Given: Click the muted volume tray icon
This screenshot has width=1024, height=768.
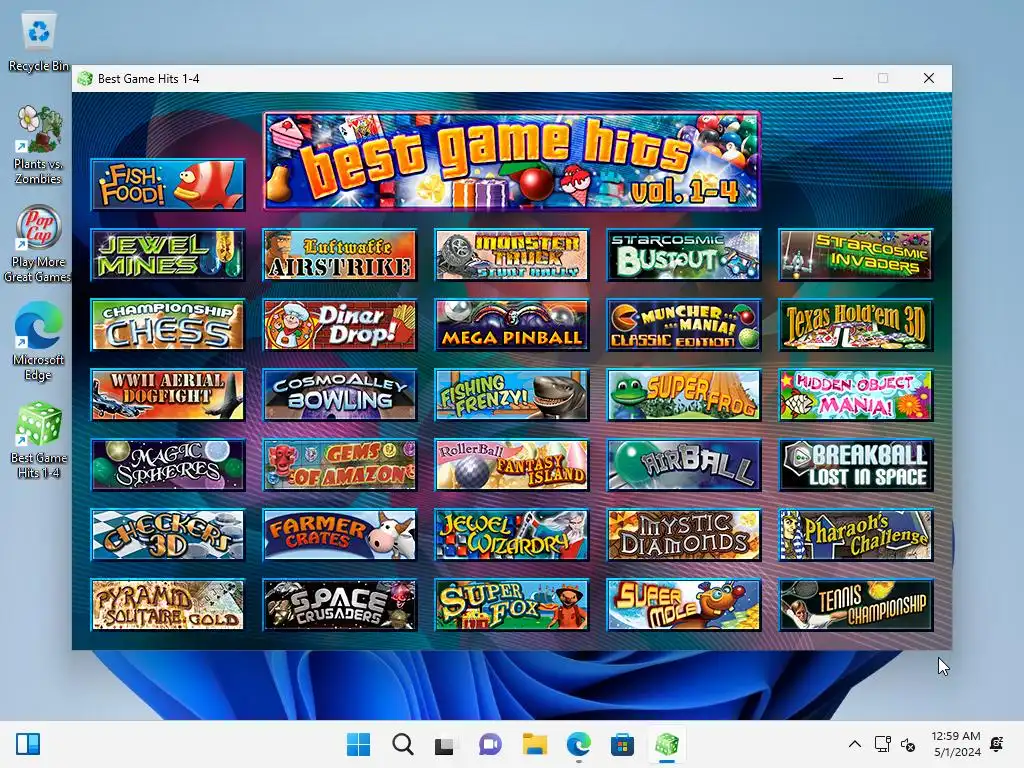Looking at the screenshot, I should point(908,744).
